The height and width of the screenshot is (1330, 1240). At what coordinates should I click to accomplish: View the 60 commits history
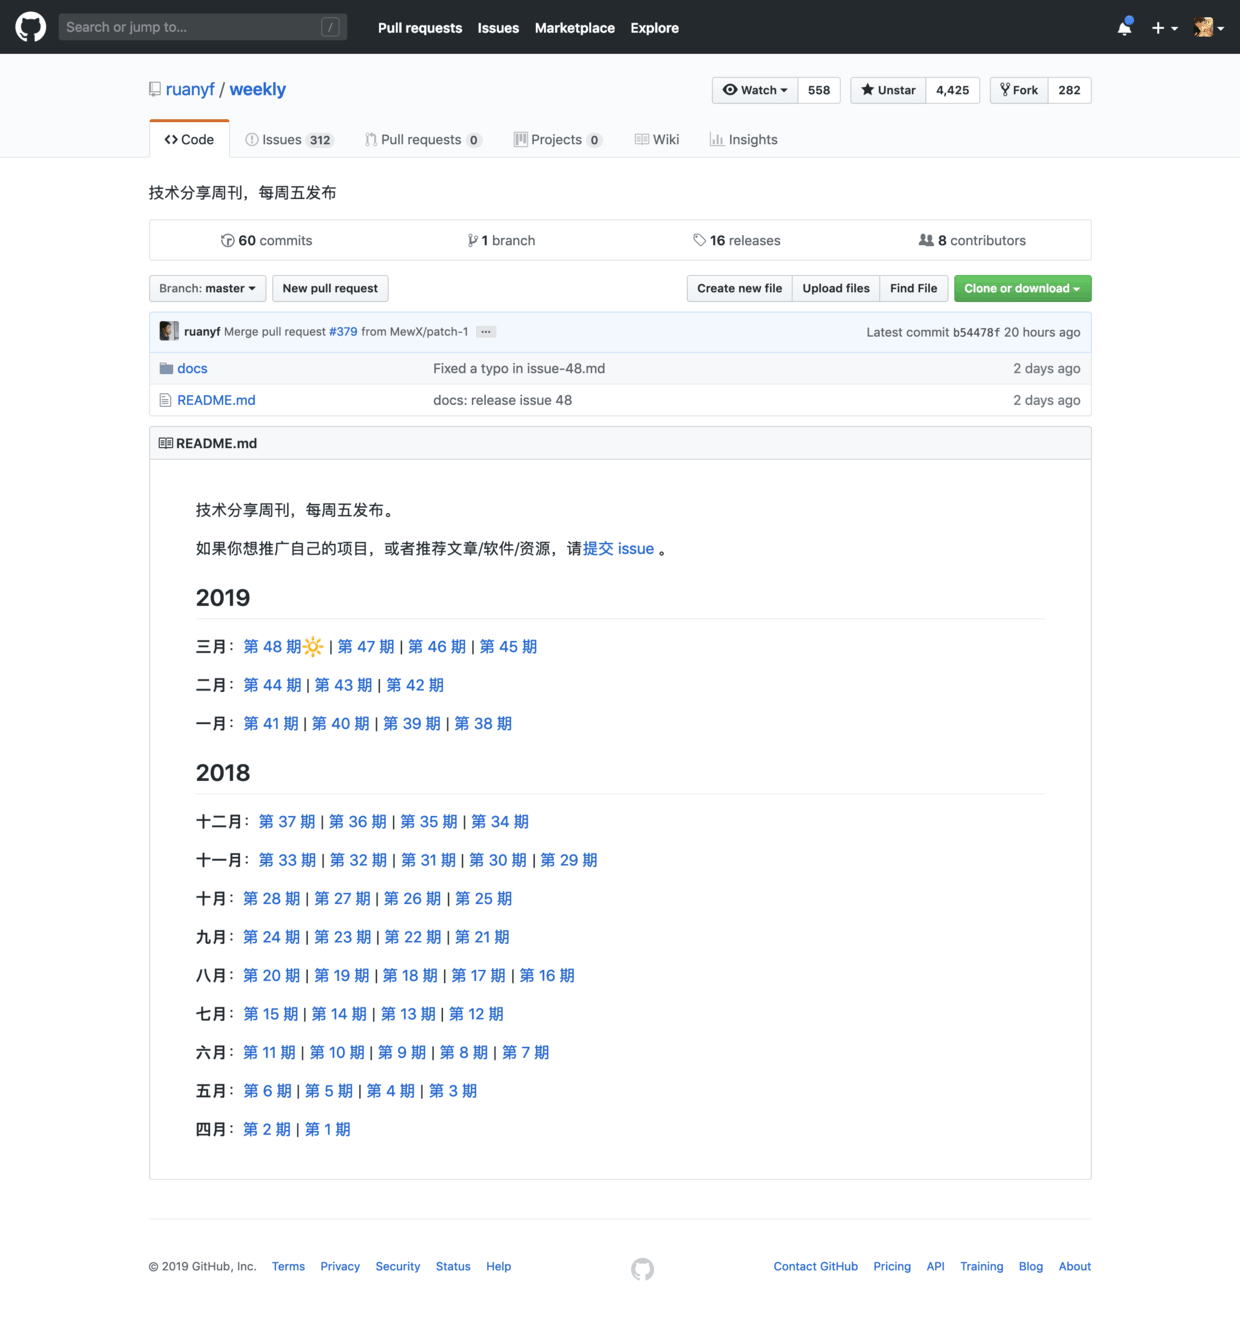point(266,240)
